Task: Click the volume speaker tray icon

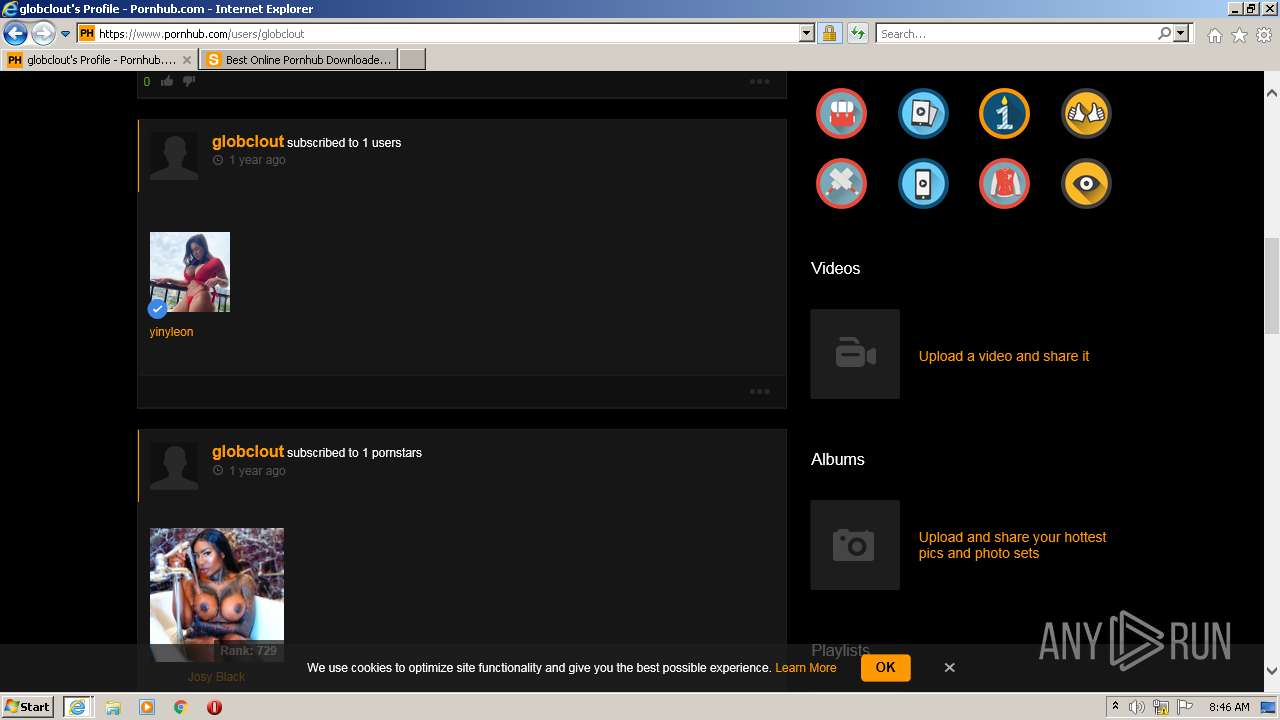Action: click(1137, 707)
